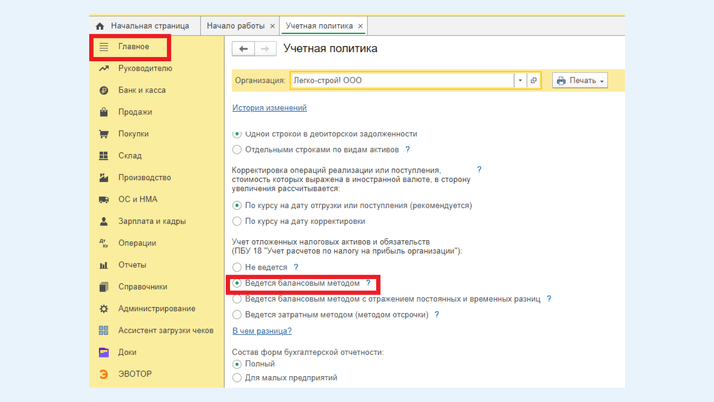Go back with the left arrow button
Screen dimensions: 714x402
(x=243, y=49)
